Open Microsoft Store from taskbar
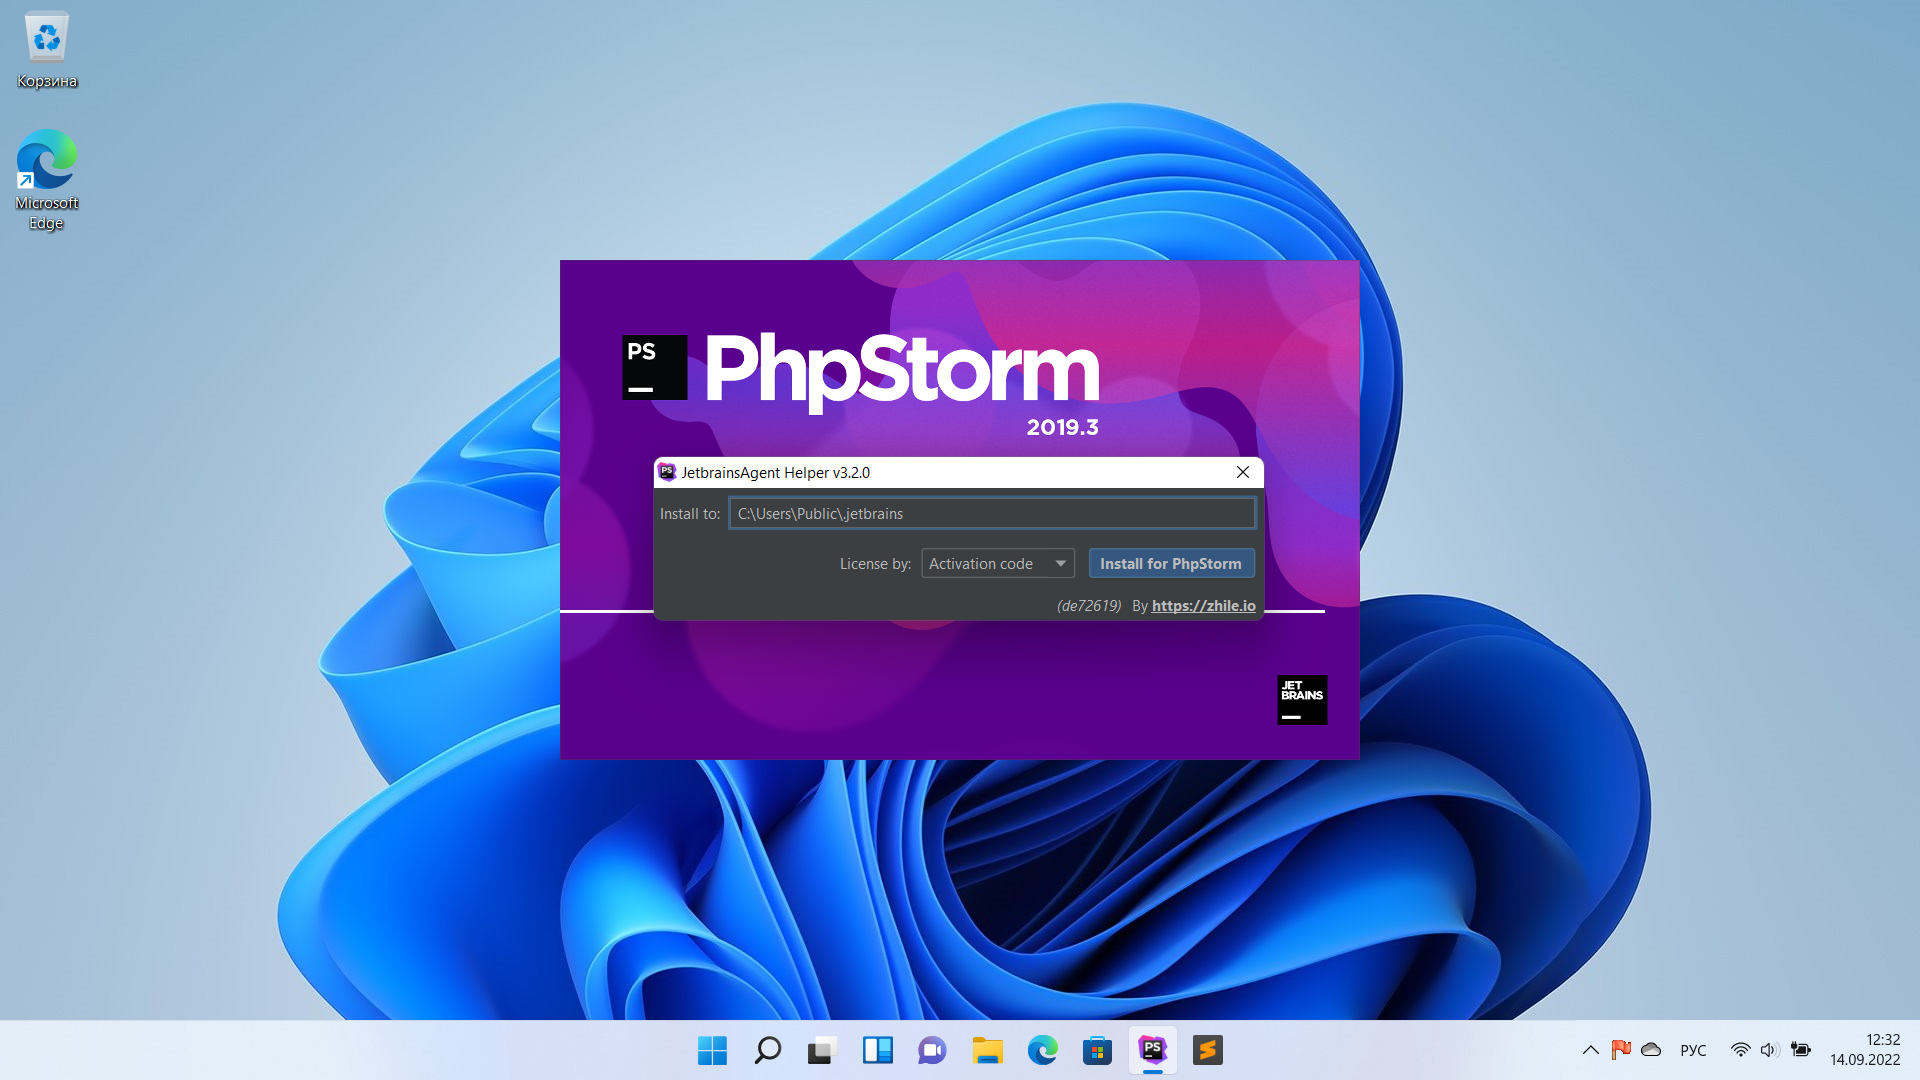The image size is (1920, 1080). click(x=1097, y=1050)
